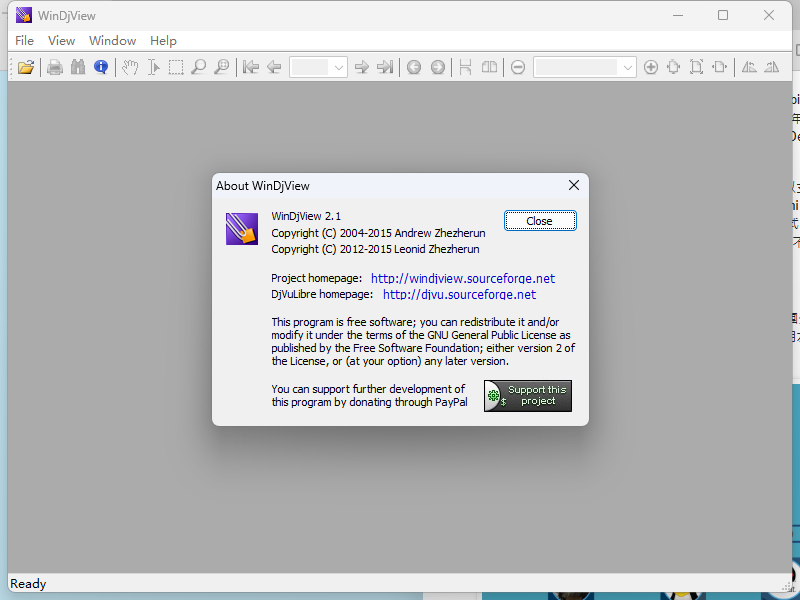
Task: Open Find using the binoculars icon
Action: click(x=78, y=67)
